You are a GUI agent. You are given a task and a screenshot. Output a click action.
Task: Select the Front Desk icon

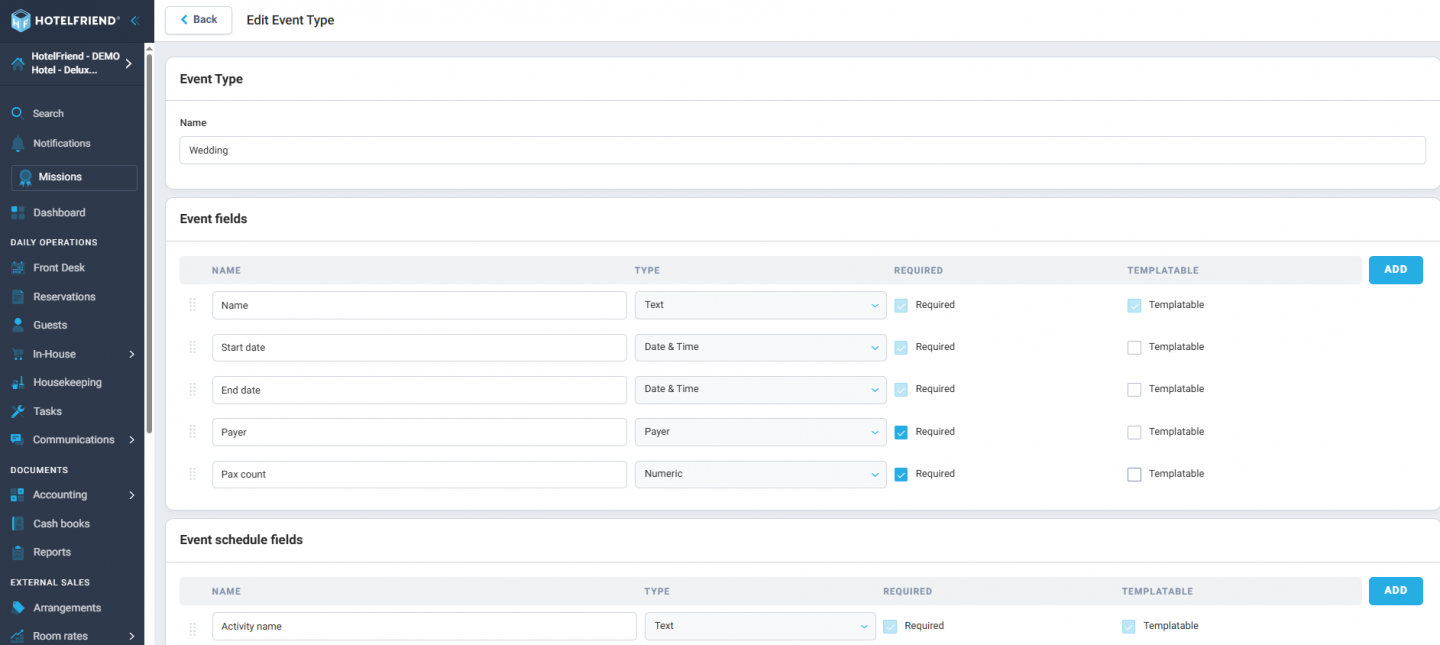(x=19, y=267)
